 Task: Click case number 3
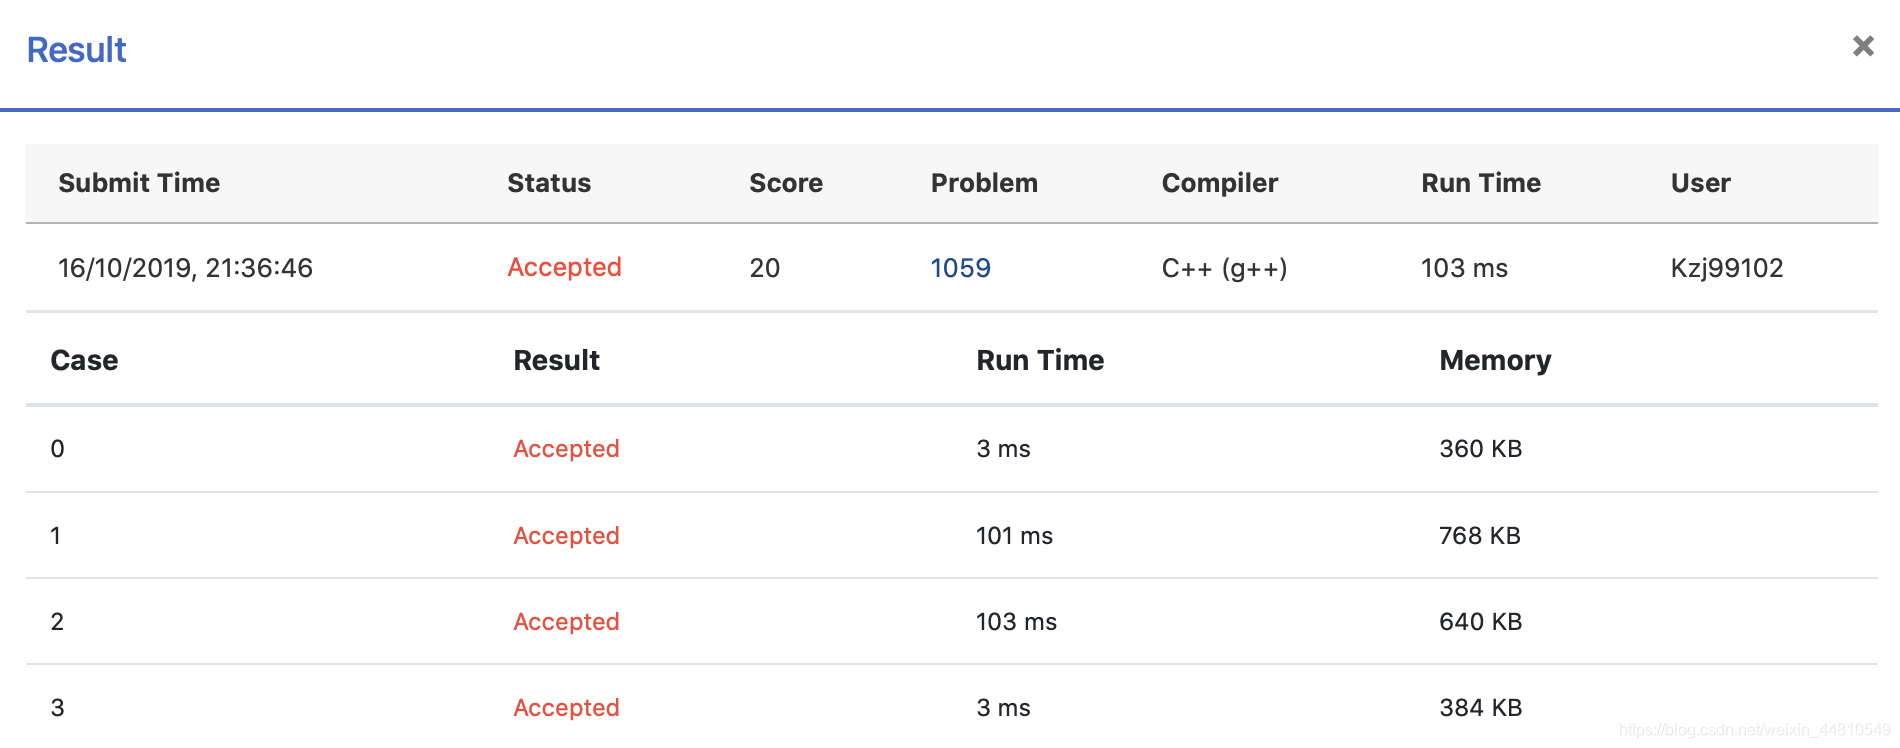point(57,708)
